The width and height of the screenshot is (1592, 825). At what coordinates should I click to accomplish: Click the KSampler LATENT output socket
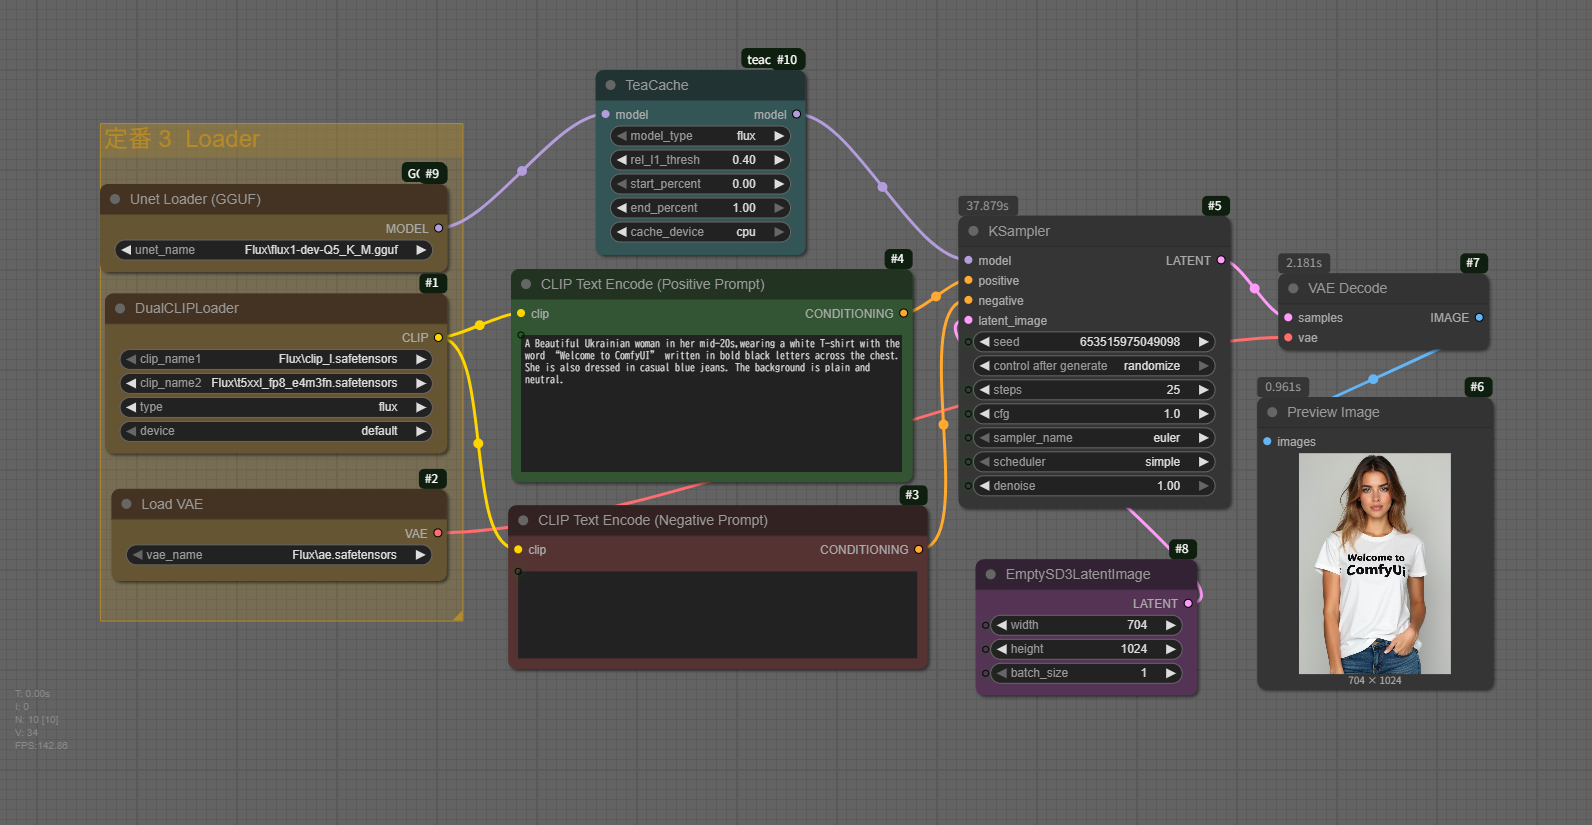point(1221,261)
